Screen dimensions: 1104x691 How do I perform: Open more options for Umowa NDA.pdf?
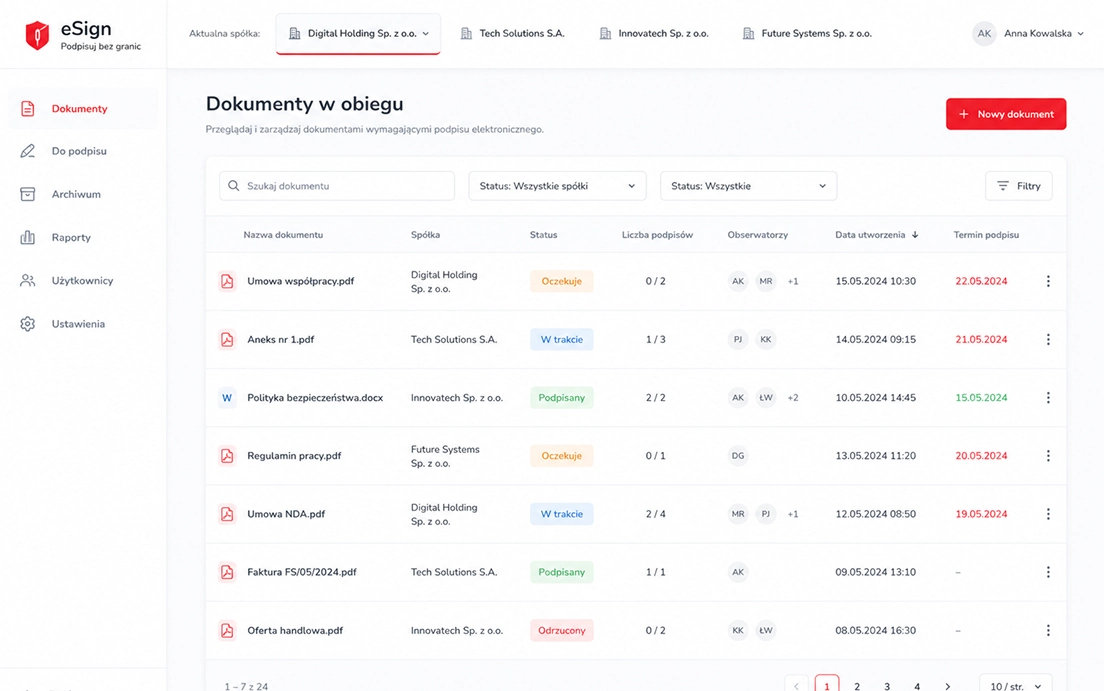click(1048, 514)
